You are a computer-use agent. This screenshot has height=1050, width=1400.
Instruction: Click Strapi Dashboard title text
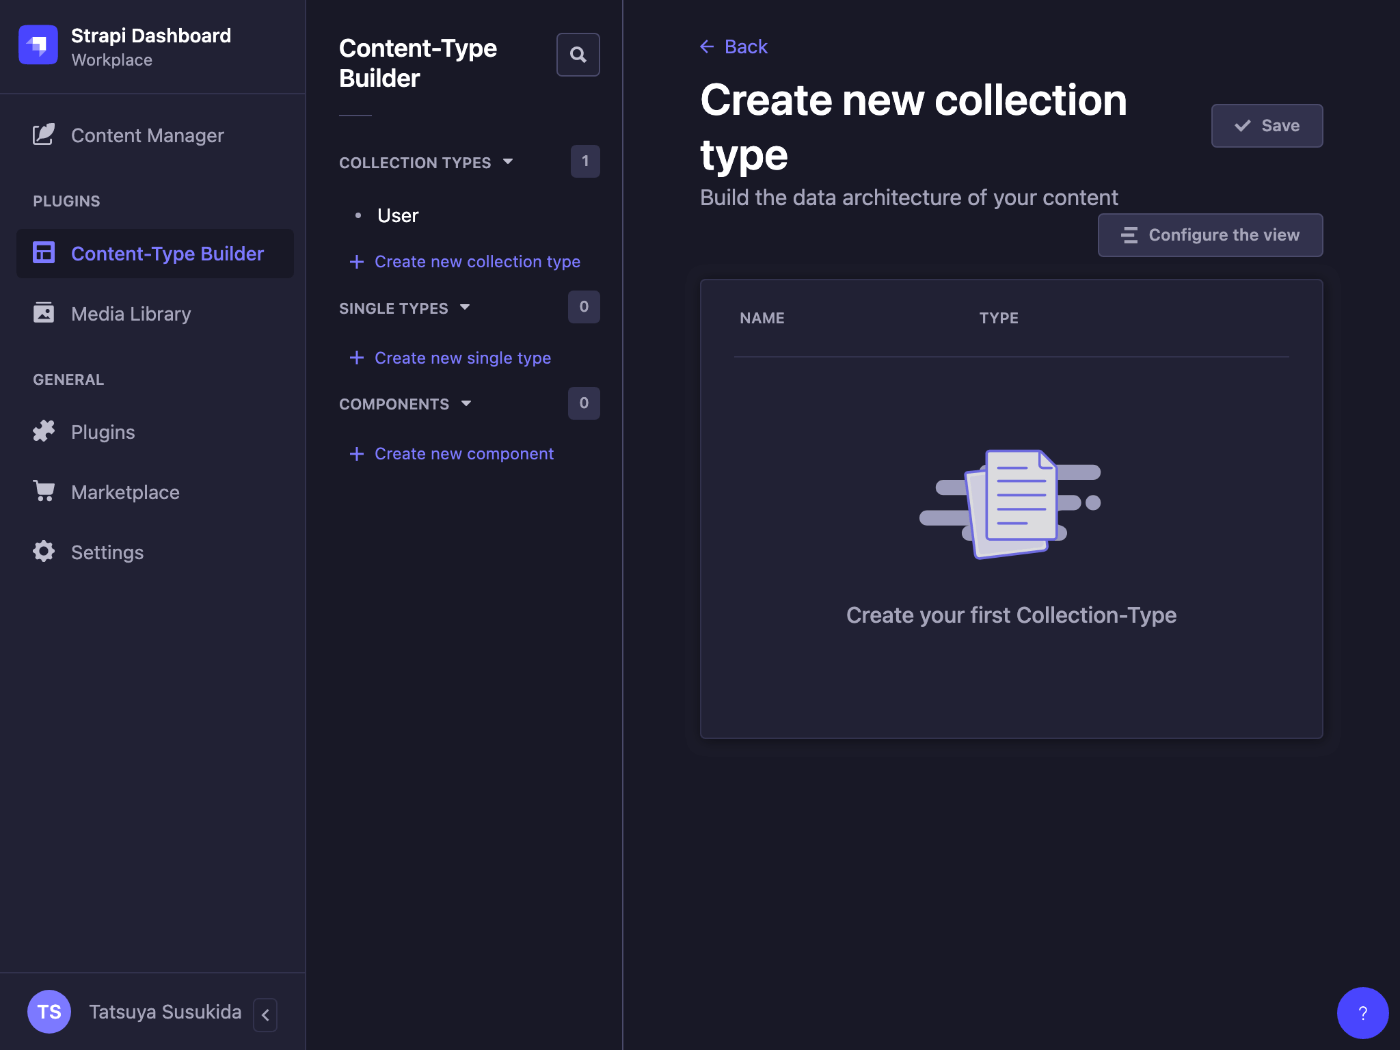(x=151, y=36)
